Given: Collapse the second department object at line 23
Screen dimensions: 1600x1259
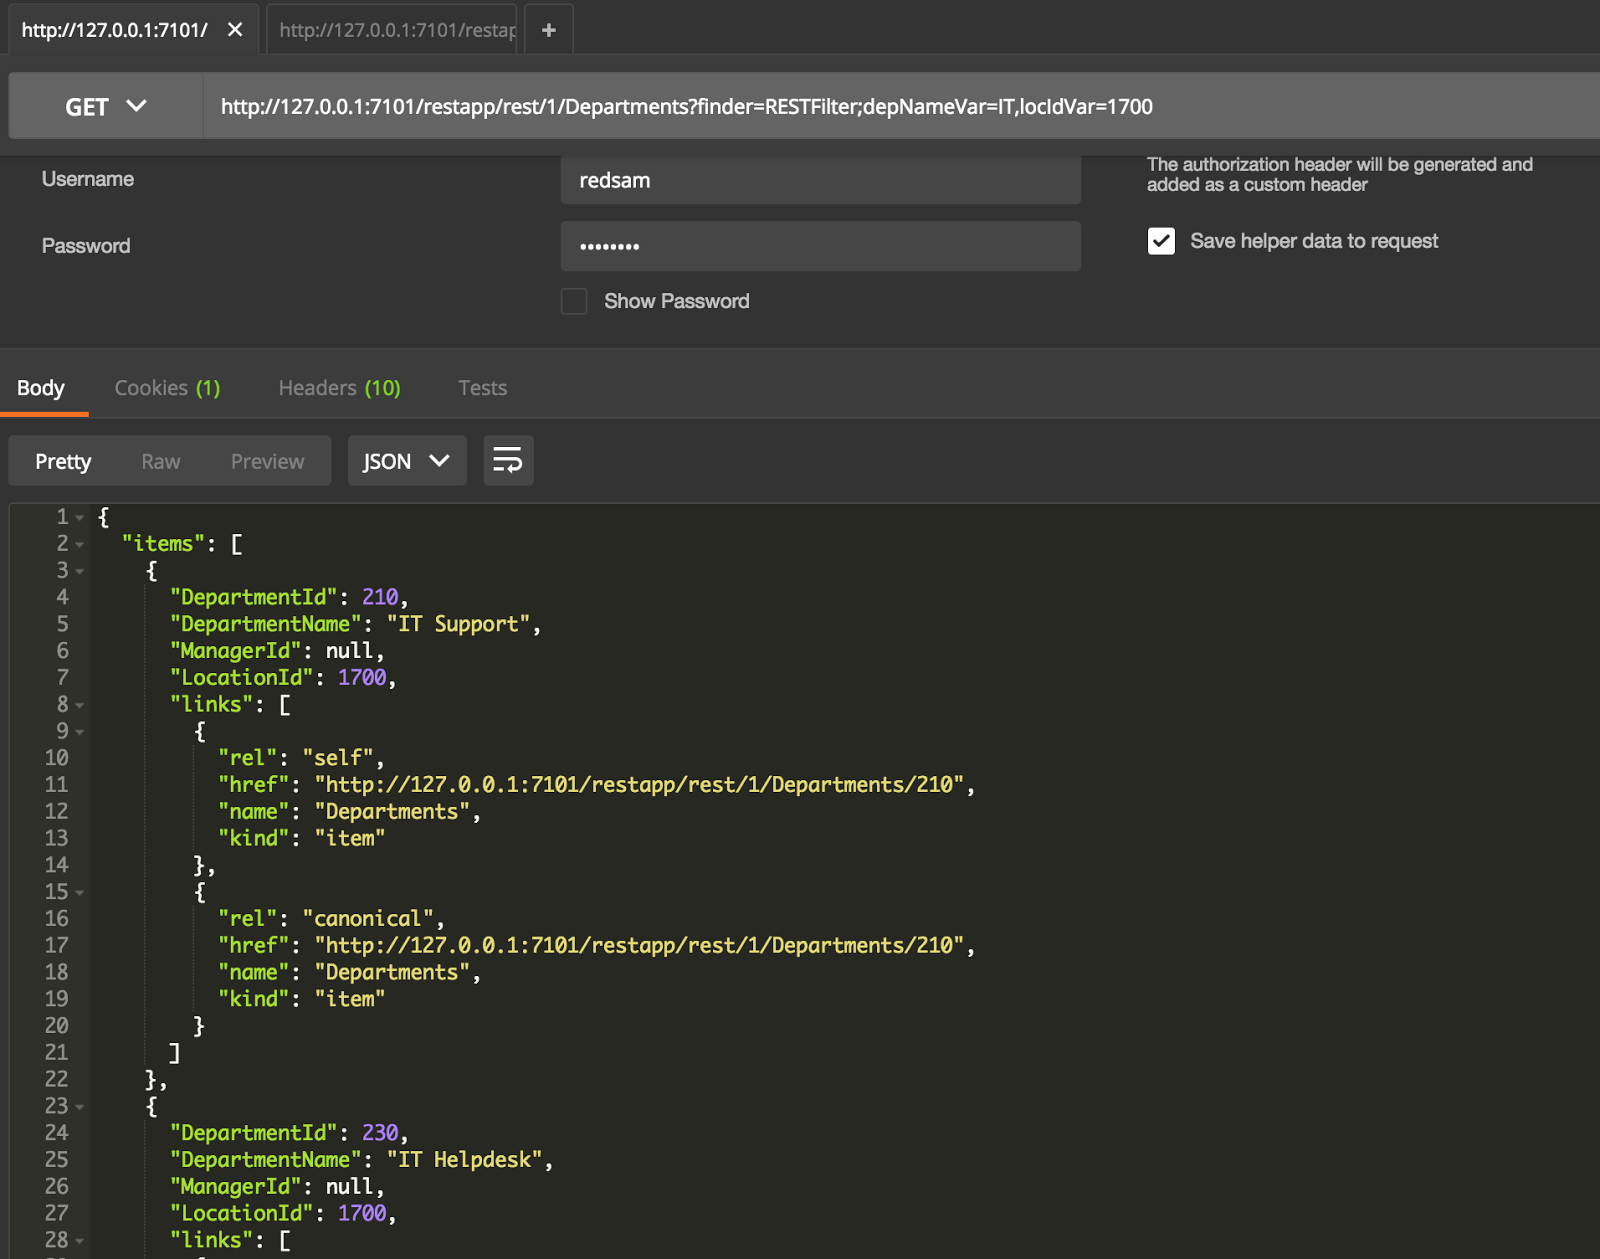Looking at the screenshot, I should (80, 1107).
